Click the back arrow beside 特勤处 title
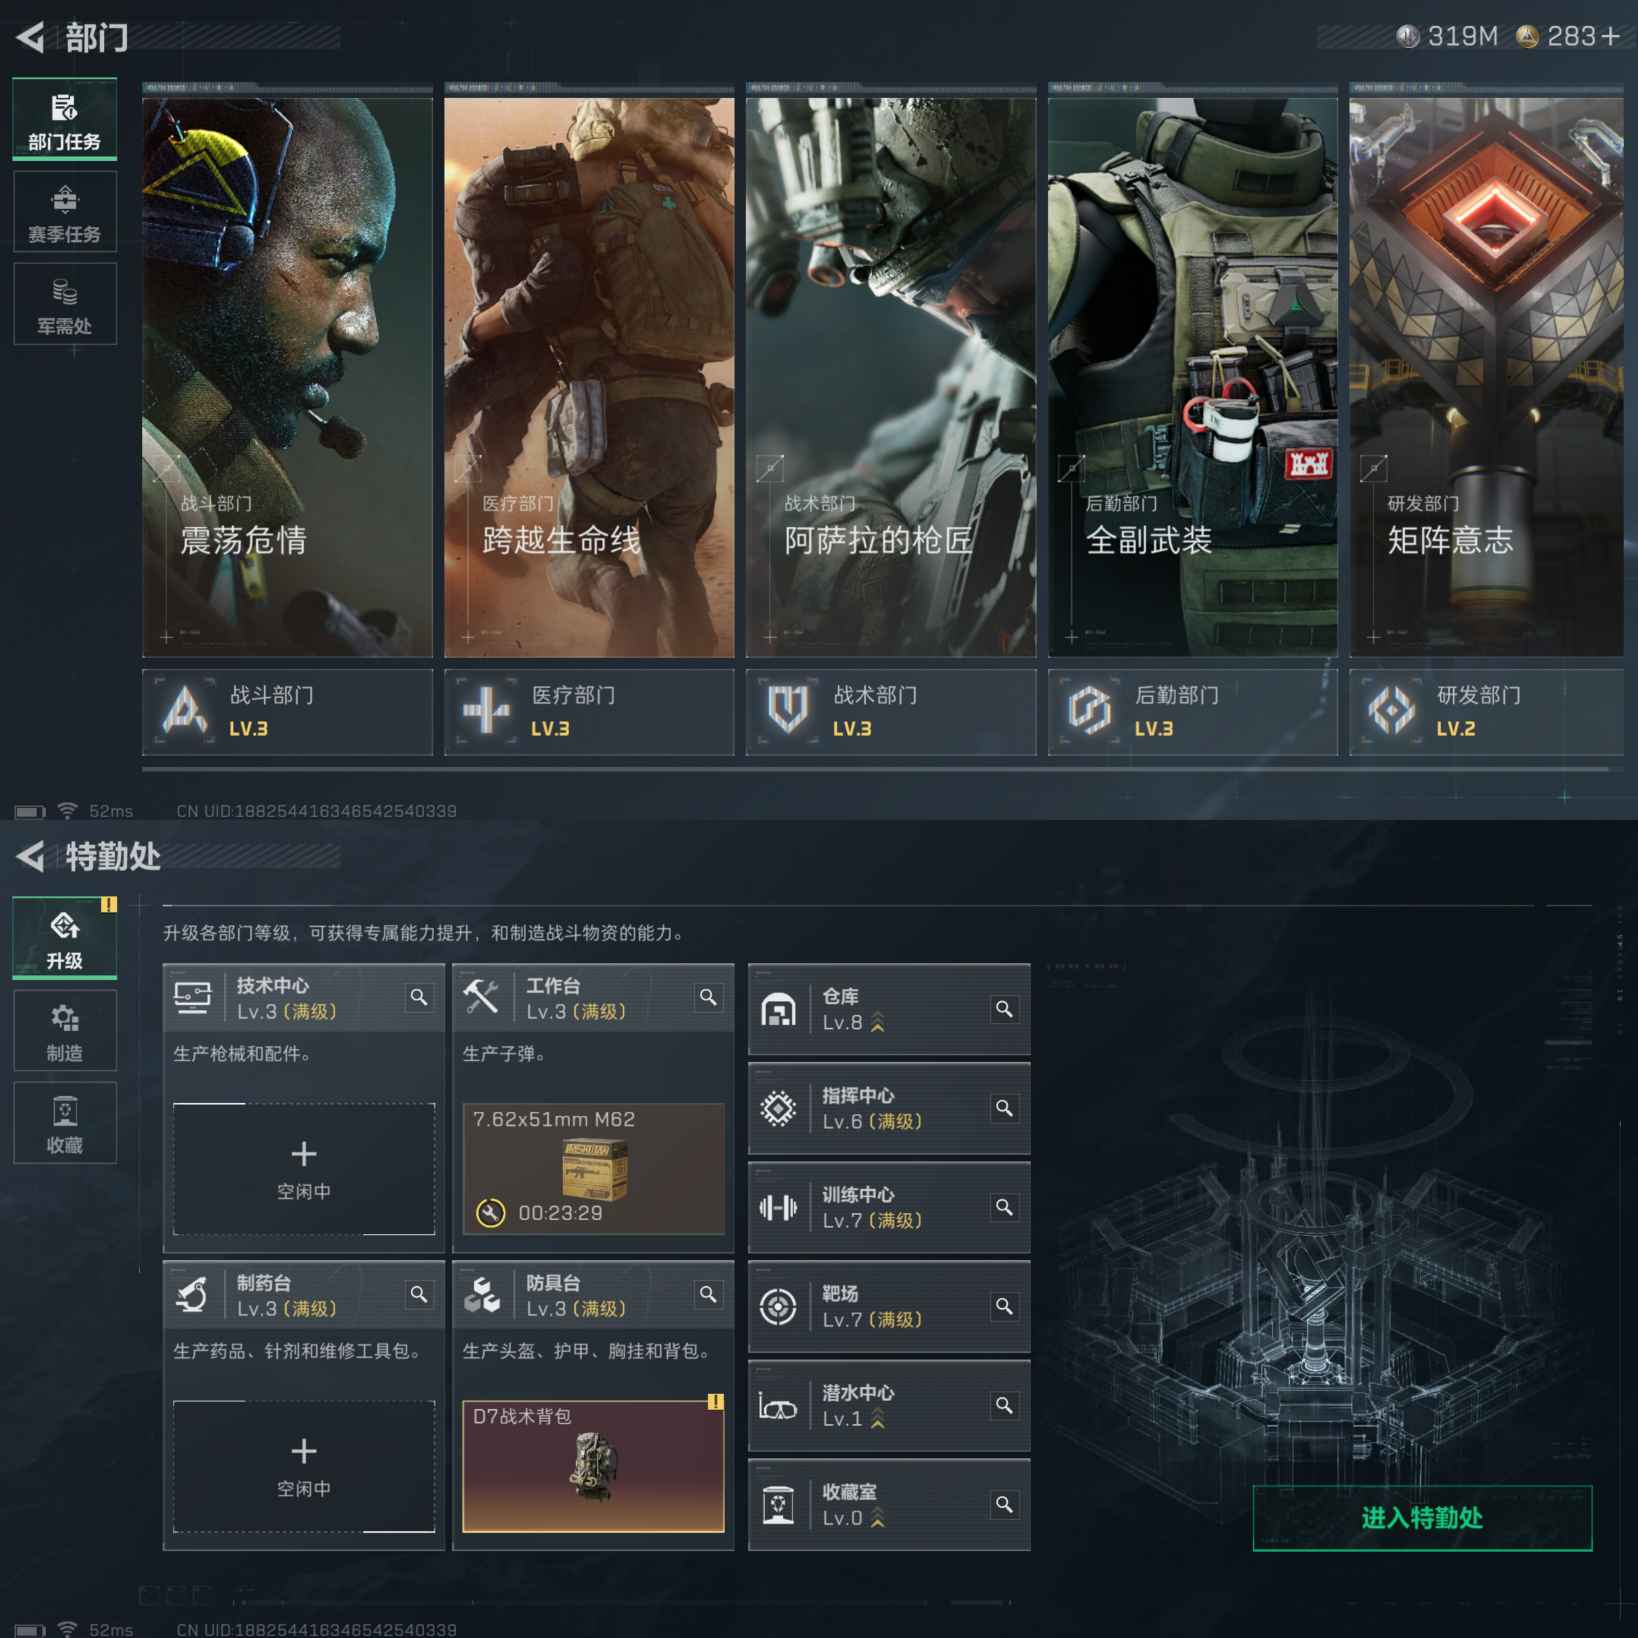 click(31, 856)
